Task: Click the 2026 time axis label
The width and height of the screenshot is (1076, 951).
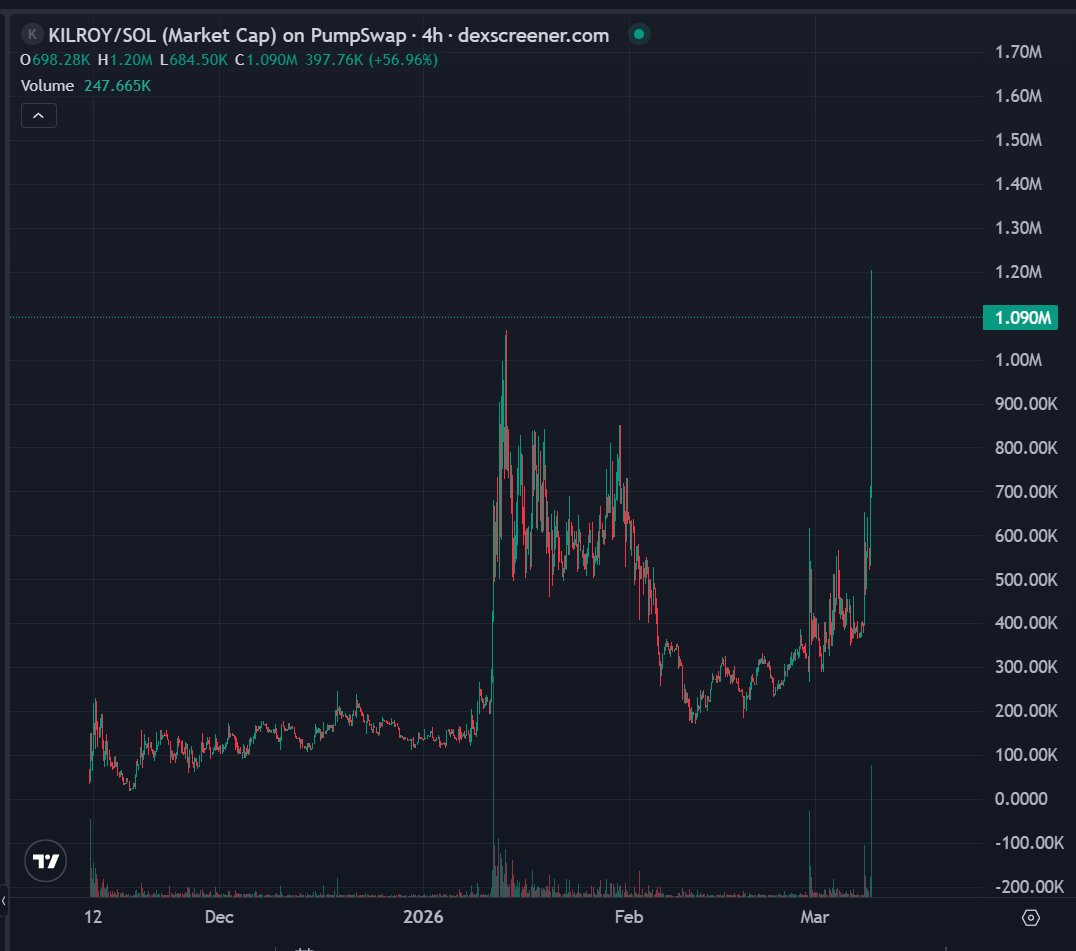Action: pyautogui.click(x=423, y=917)
